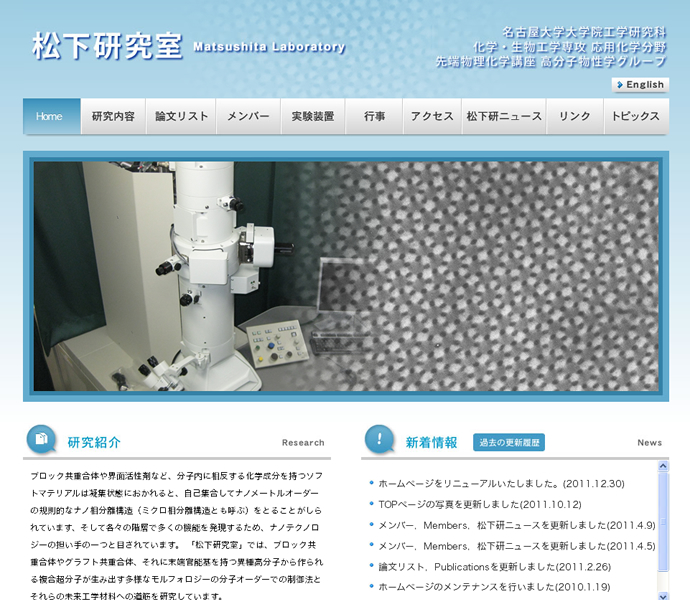This screenshot has width=690, height=600.
Task: Open the 実験装置 page
Action: pos(313,116)
